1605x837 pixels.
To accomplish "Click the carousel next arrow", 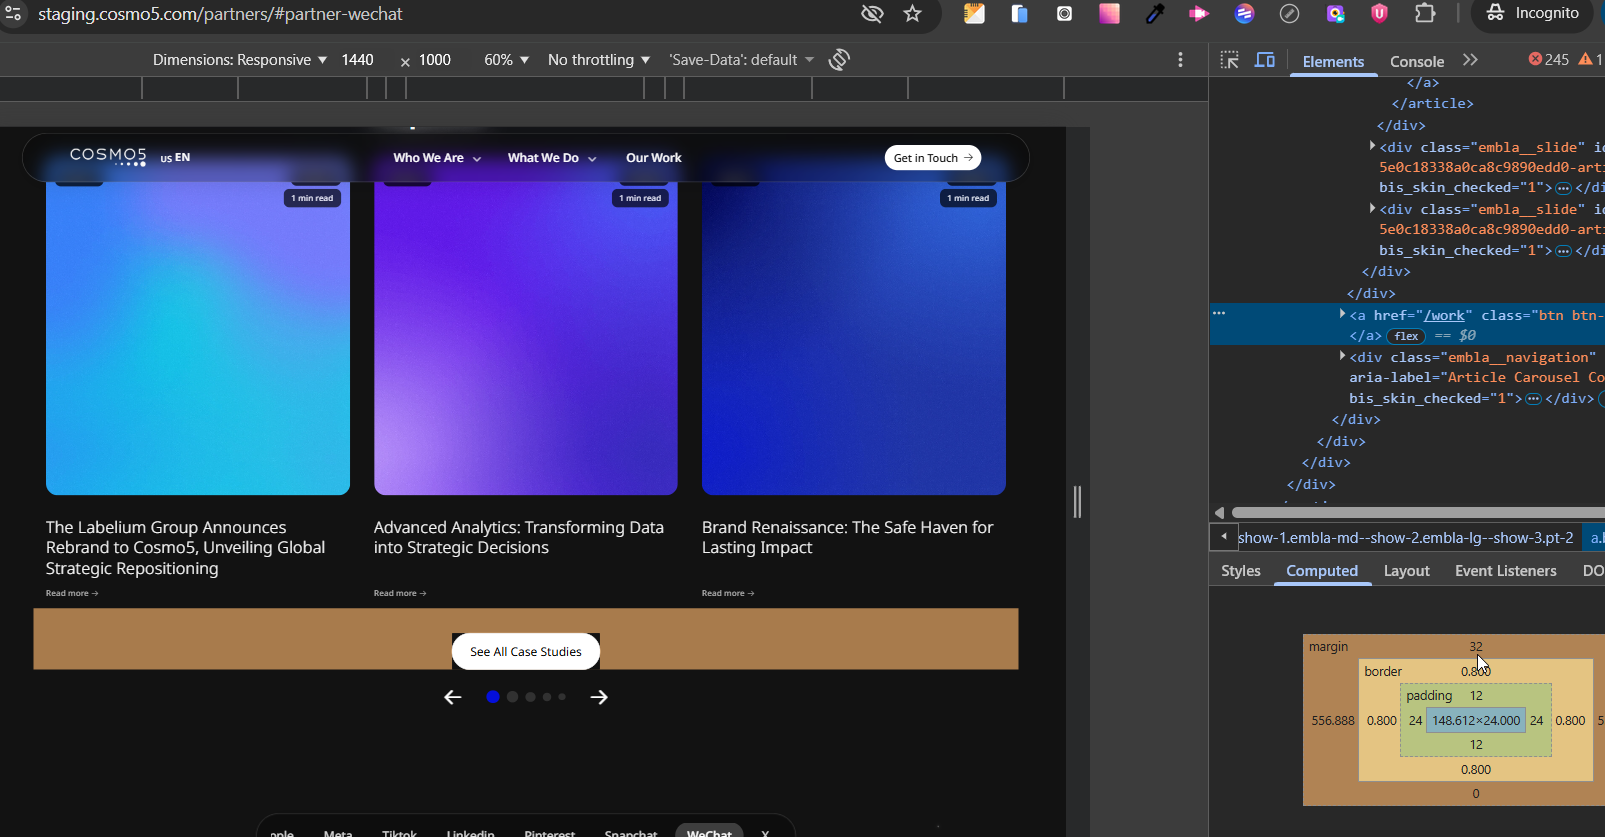I will pyautogui.click(x=599, y=697).
